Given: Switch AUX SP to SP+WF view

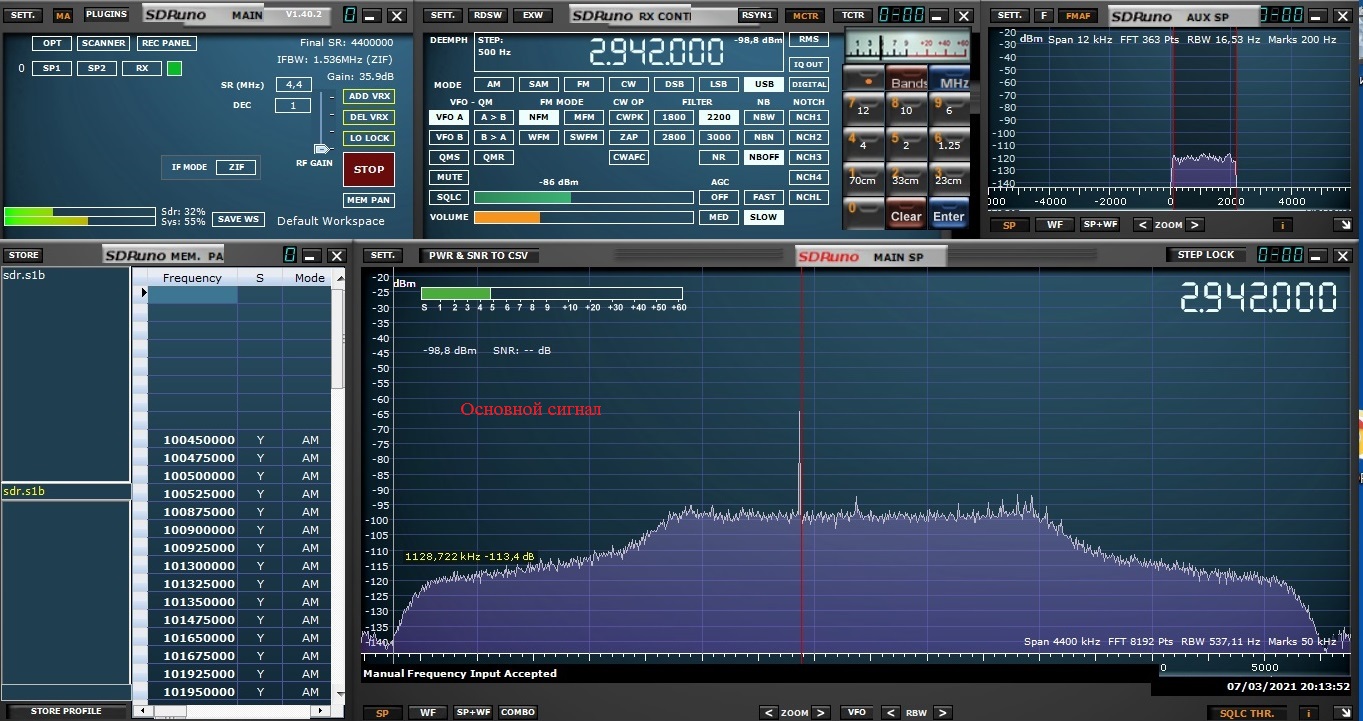Looking at the screenshot, I should point(1100,225).
